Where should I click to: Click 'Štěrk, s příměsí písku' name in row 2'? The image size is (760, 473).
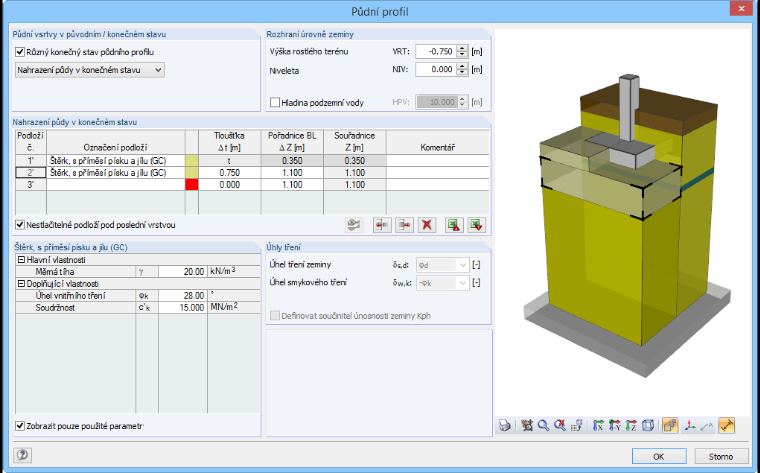click(115, 173)
